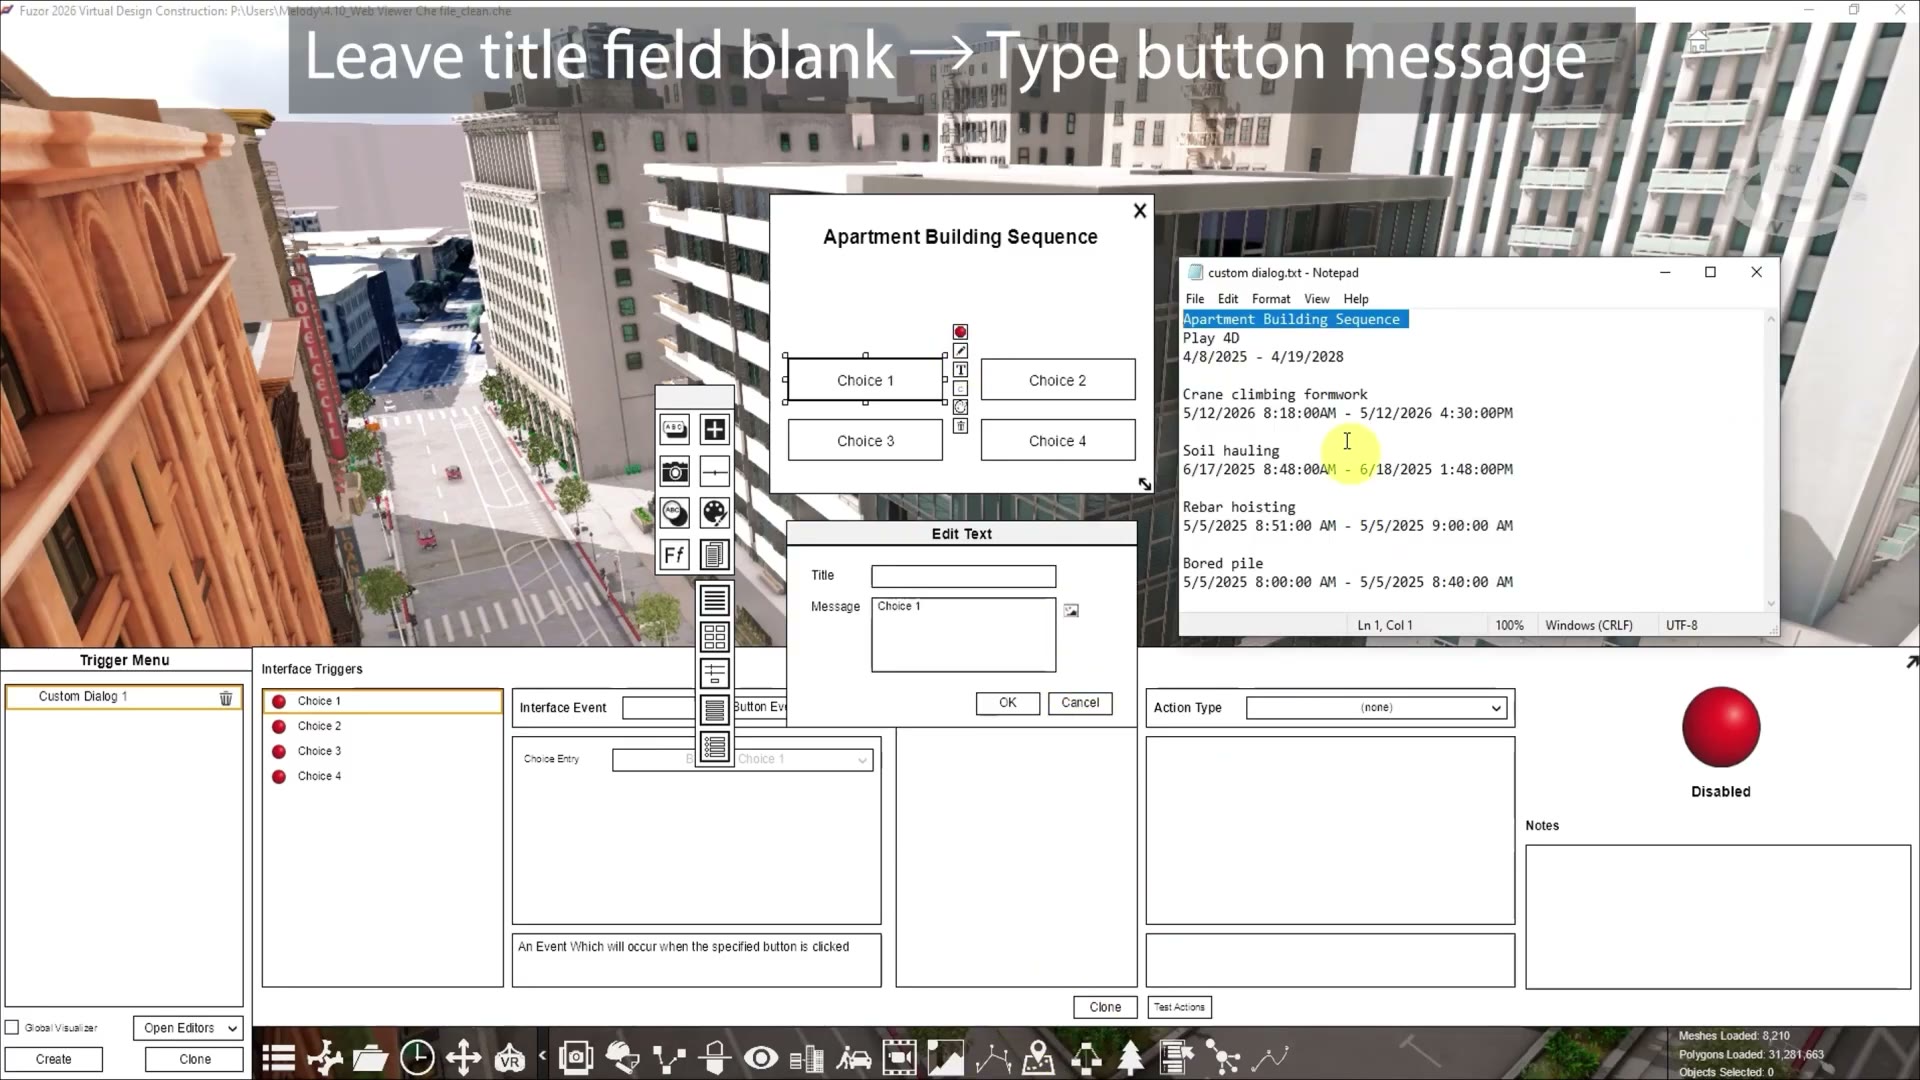Click the Clone button beside Test Actions
The image size is (1920, 1080).
(x=1105, y=1007)
